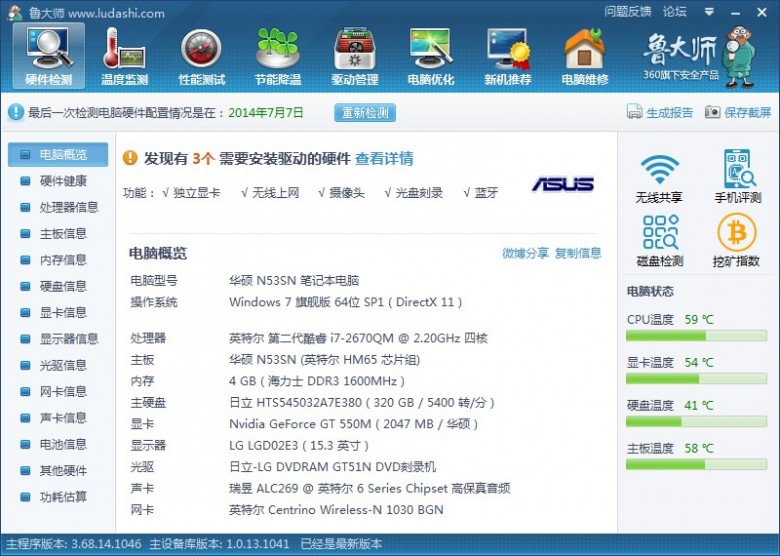The image size is (780, 556).
Task: Click 已经是最新版本 in status bar
Action: (x=341, y=544)
